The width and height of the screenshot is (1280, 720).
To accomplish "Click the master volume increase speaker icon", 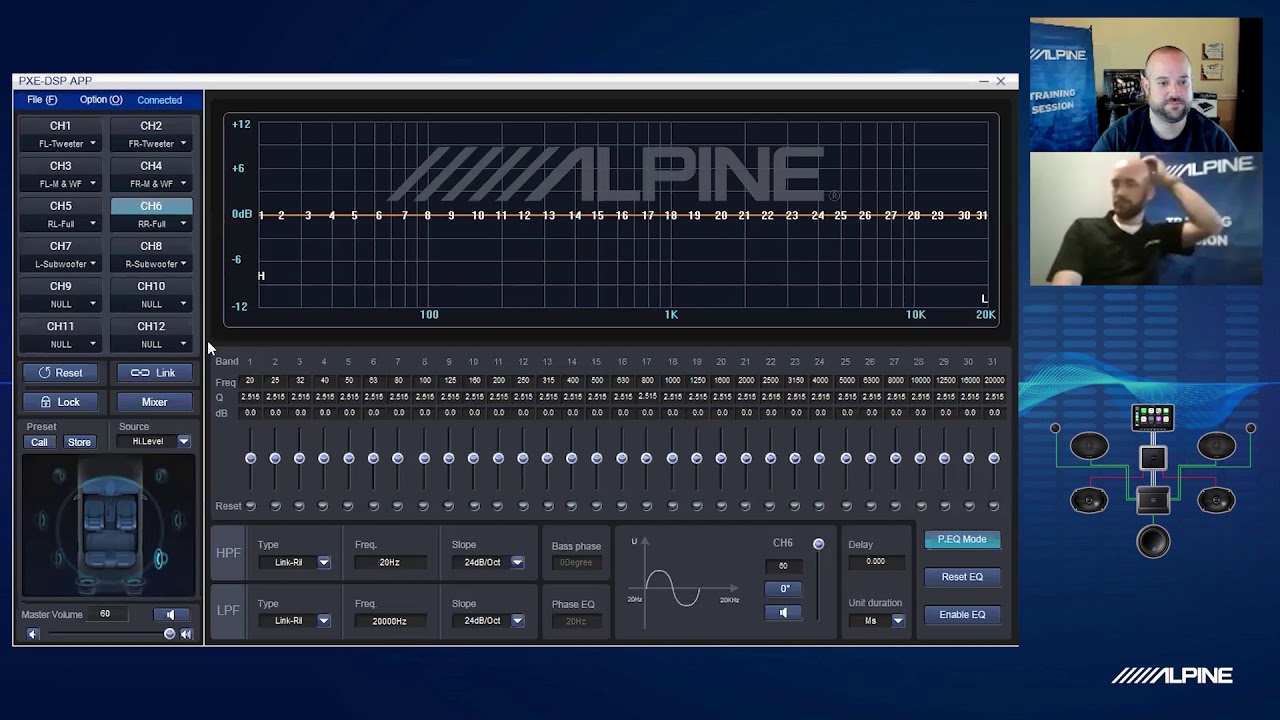I will tap(186, 634).
